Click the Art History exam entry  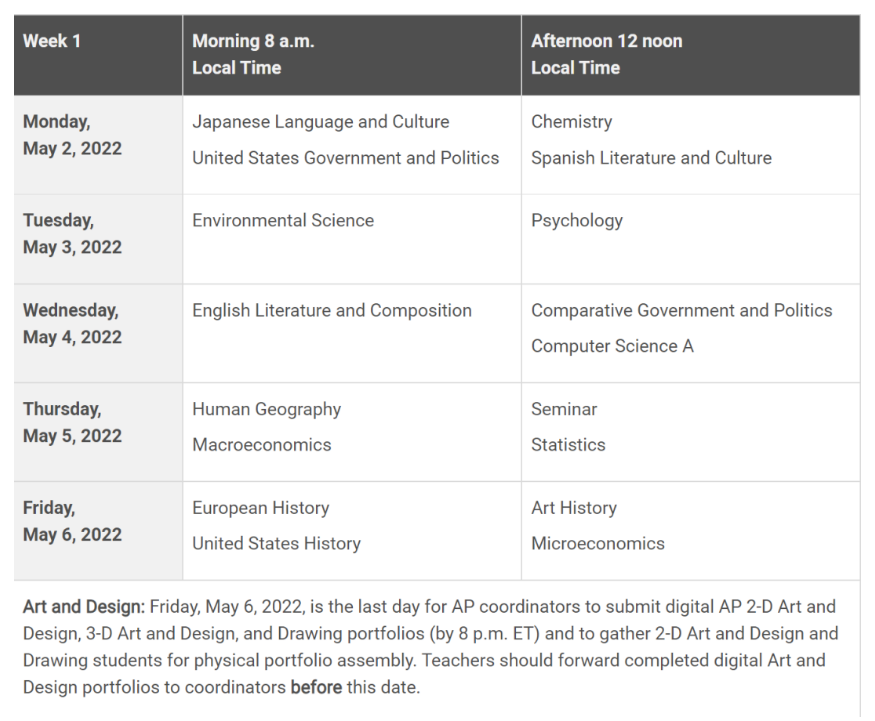point(574,508)
